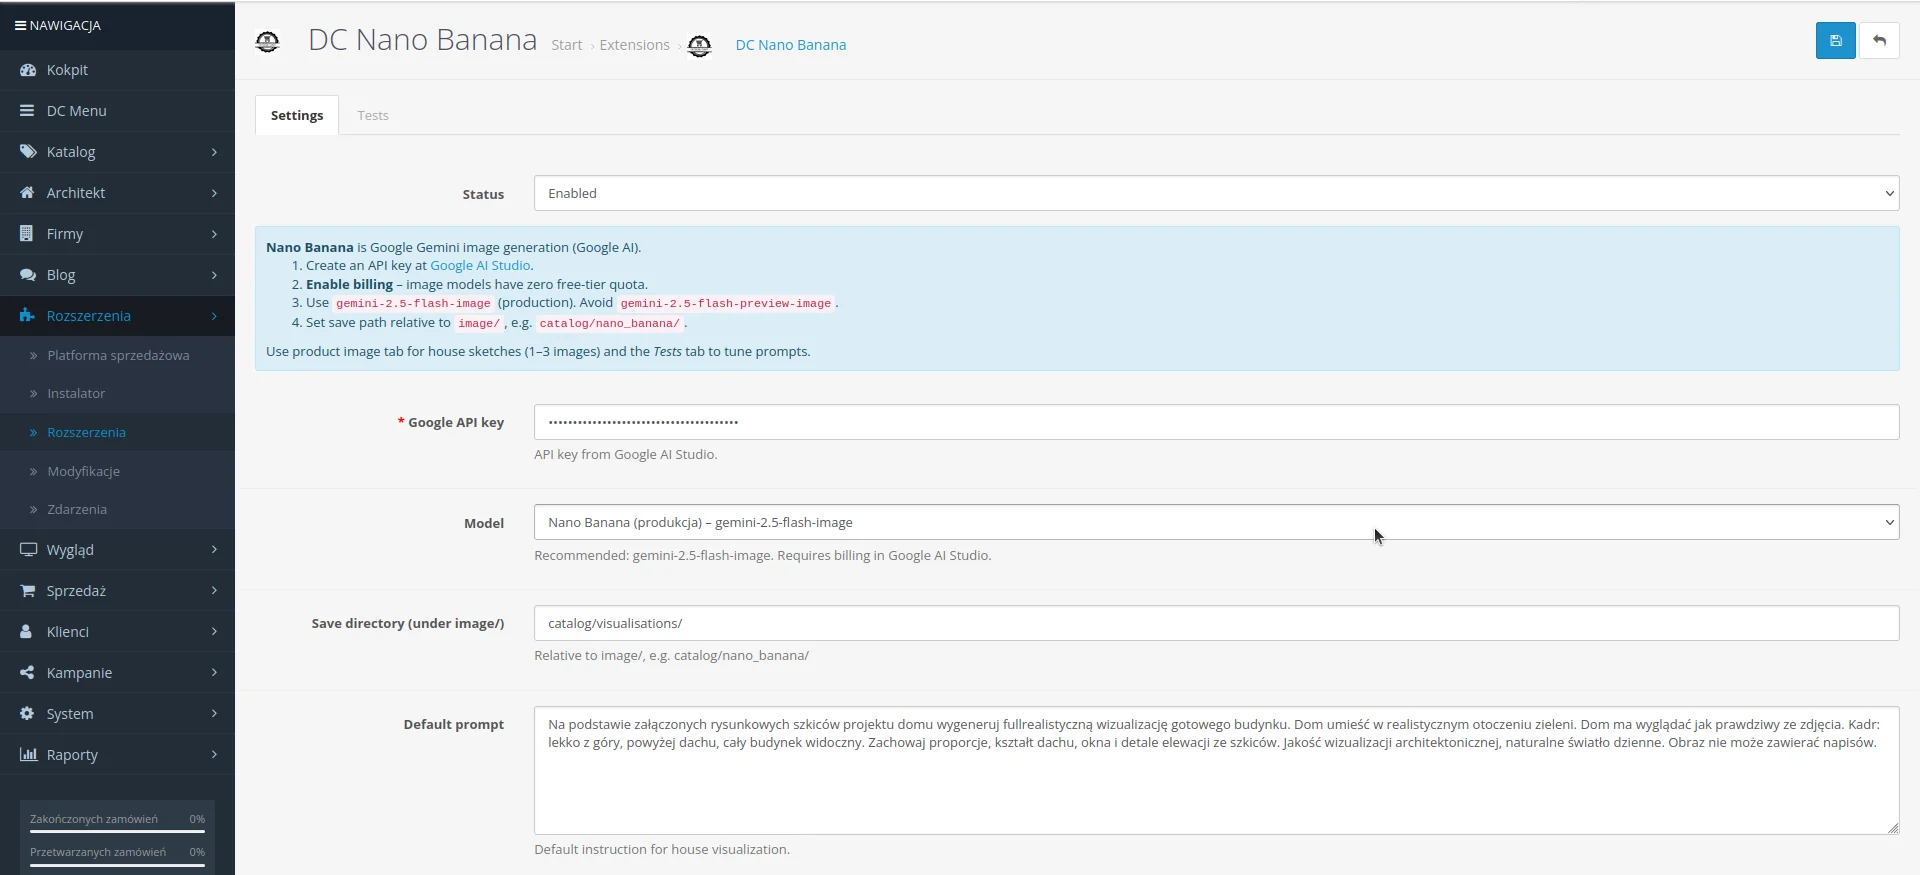The width and height of the screenshot is (1920, 875).
Task: Click the Rozszerzenia puzzle icon
Action: point(27,316)
